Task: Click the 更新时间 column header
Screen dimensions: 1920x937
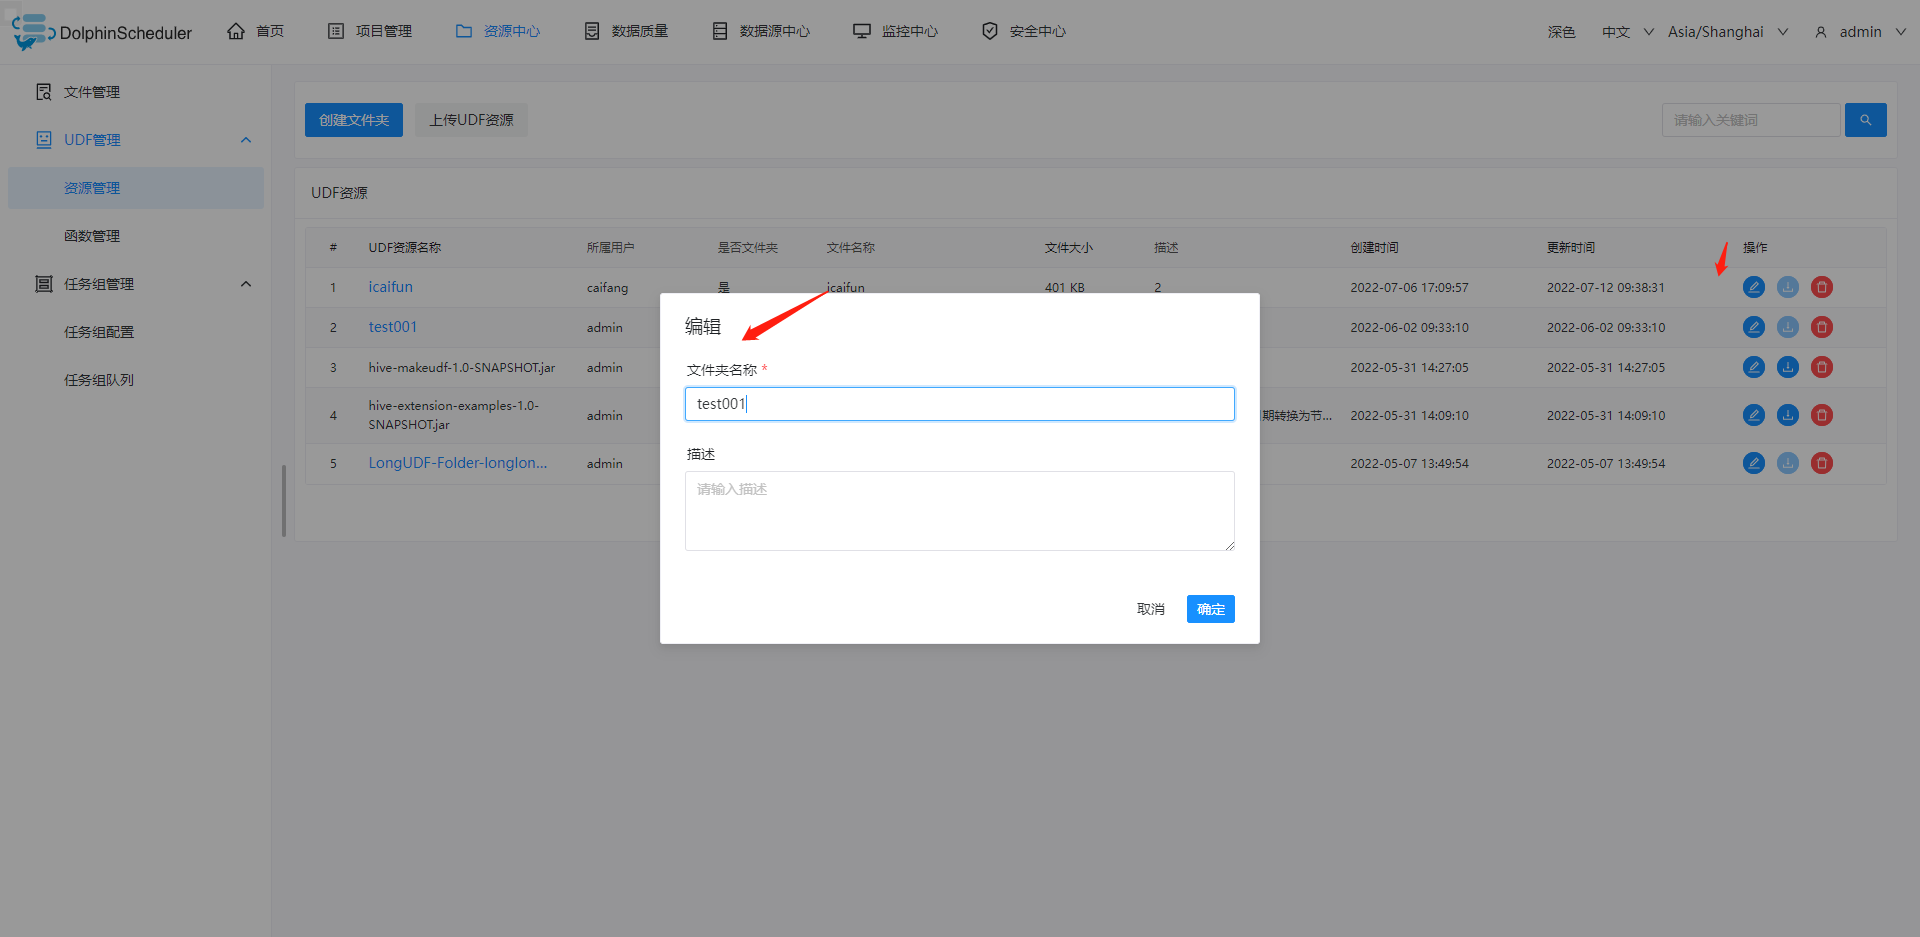Action: coord(1571,248)
